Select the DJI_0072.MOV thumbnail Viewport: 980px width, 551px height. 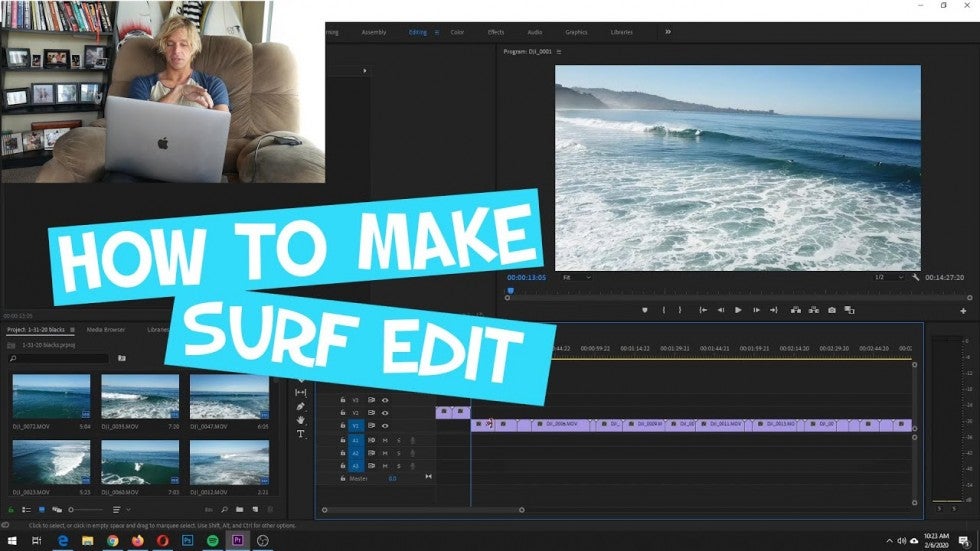pyautogui.click(x=51, y=396)
